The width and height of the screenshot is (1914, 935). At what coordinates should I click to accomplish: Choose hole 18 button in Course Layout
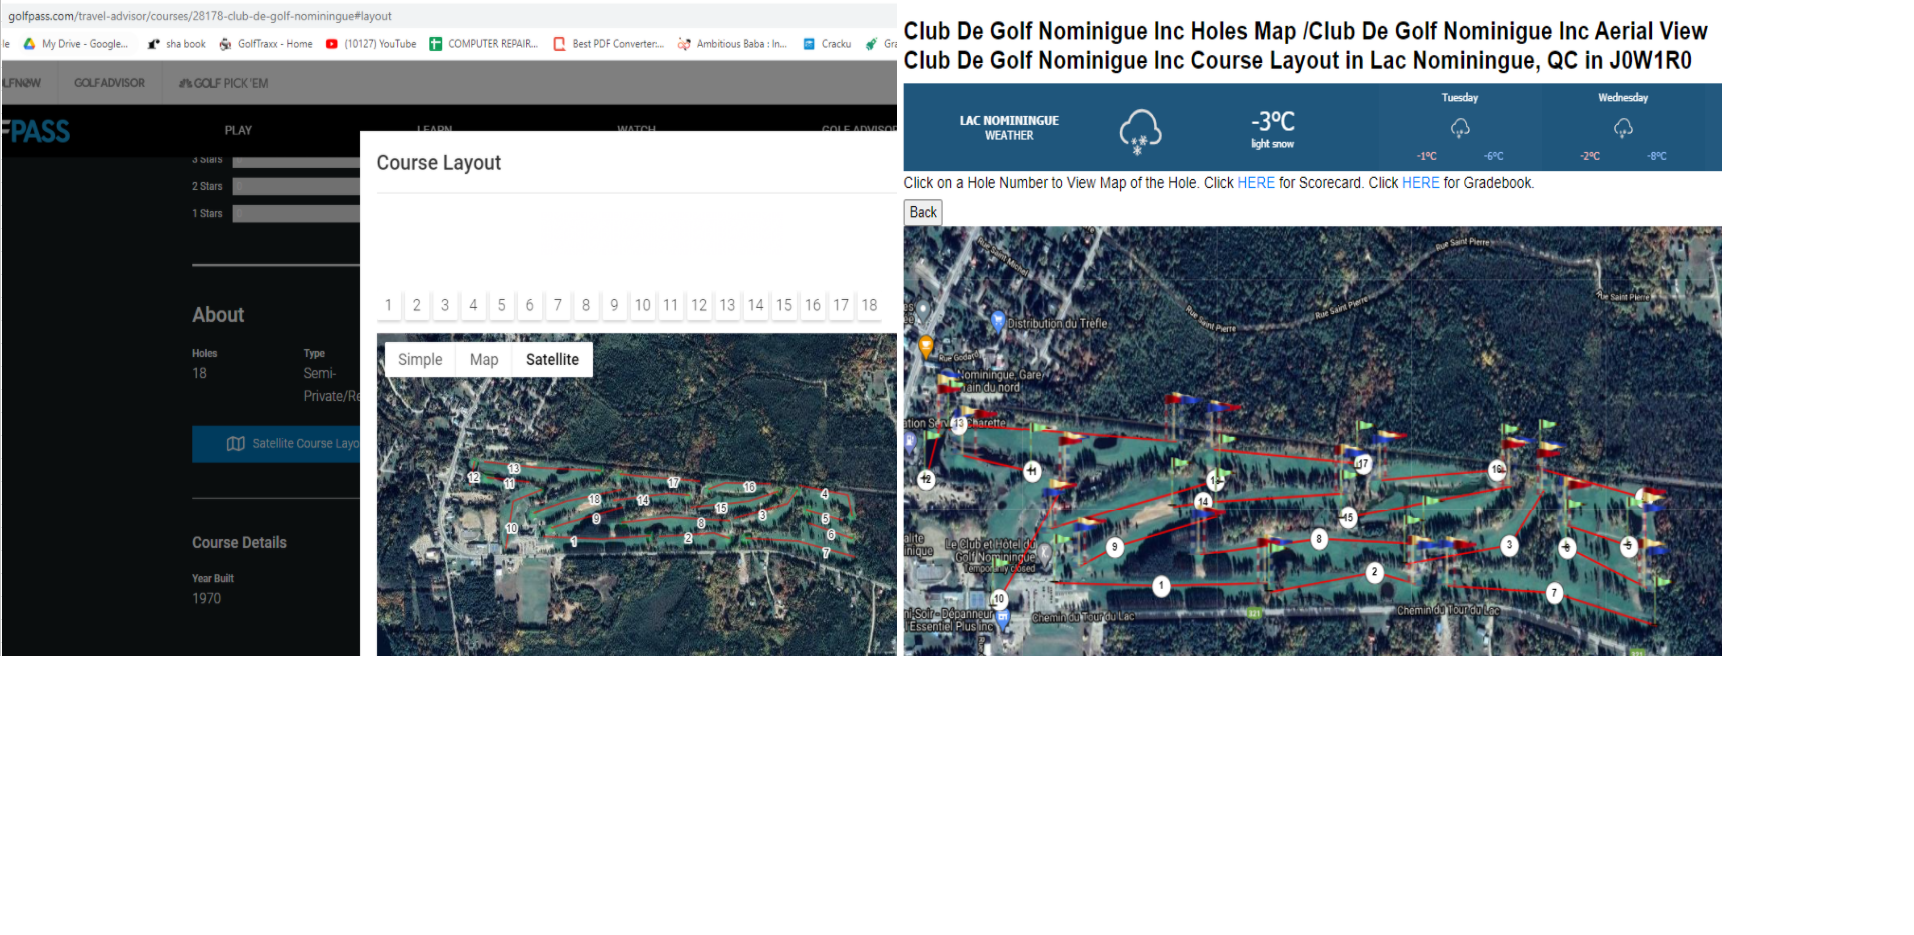pyautogui.click(x=870, y=305)
